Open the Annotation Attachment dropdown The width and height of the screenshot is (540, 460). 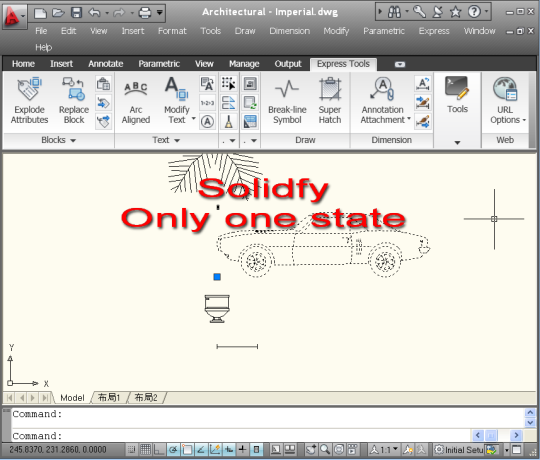tap(409, 119)
